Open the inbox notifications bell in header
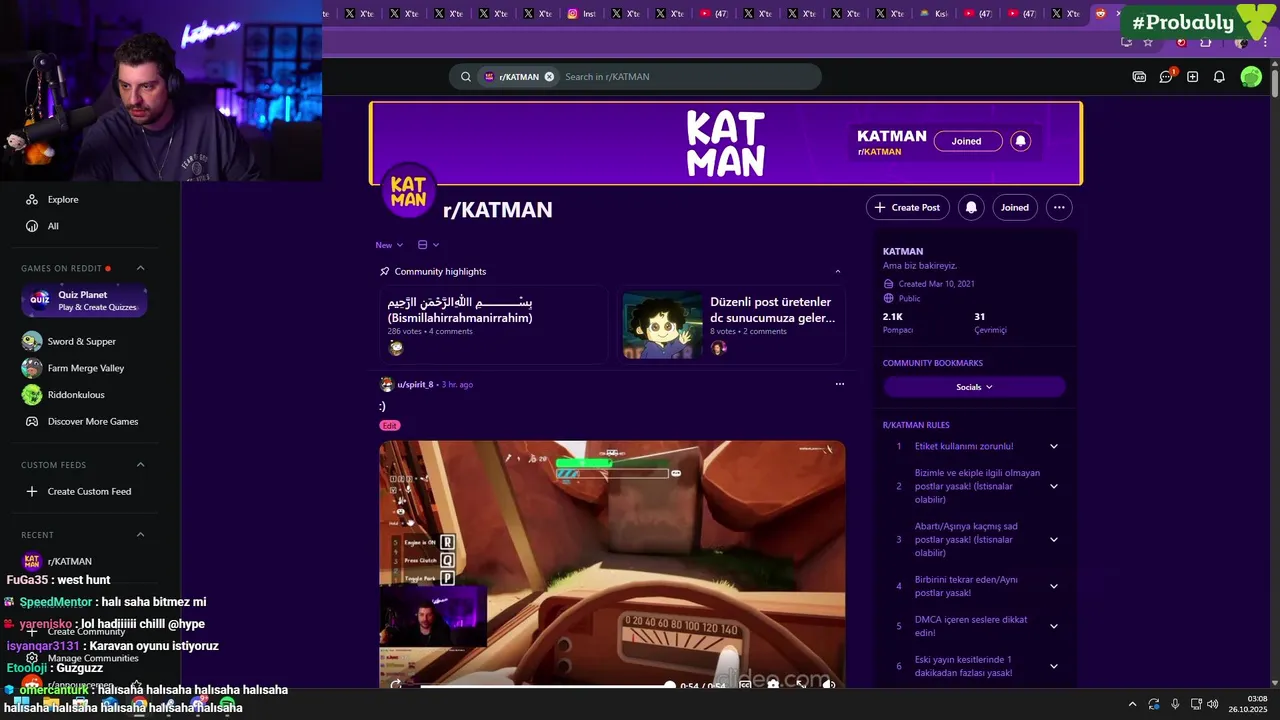1280x720 pixels. pyautogui.click(x=1219, y=77)
